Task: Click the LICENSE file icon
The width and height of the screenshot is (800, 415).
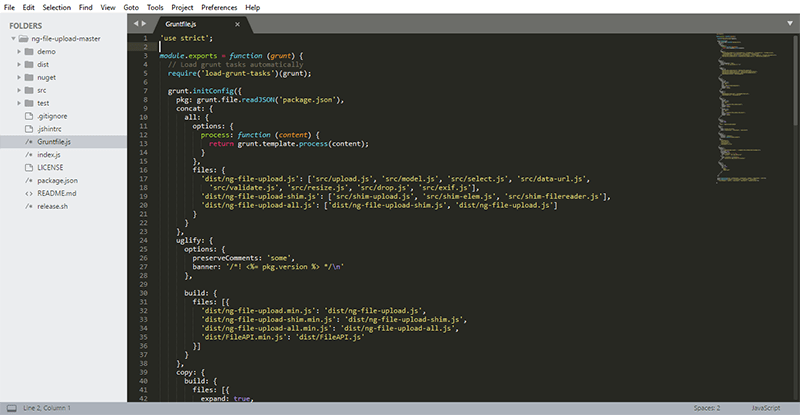Action: 29,167
